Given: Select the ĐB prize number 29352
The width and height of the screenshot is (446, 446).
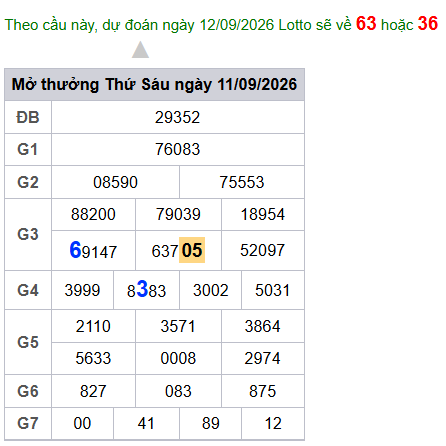Looking at the screenshot, I should pyautogui.click(x=177, y=117).
